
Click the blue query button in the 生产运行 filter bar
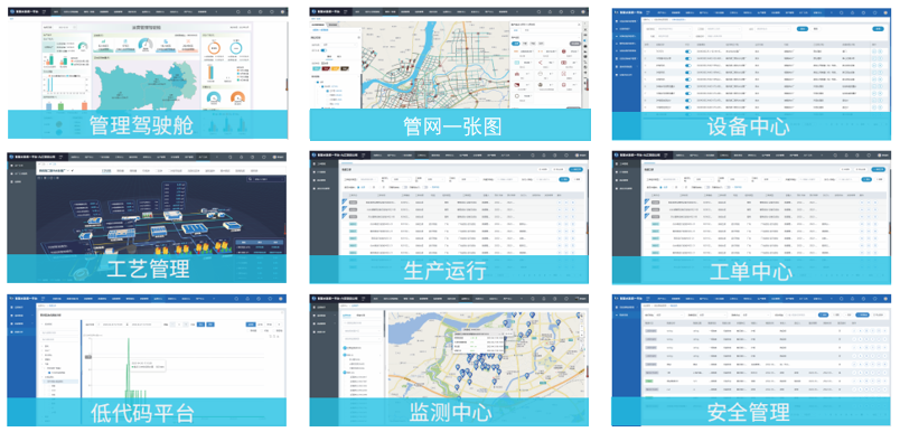click(x=566, y=181)
